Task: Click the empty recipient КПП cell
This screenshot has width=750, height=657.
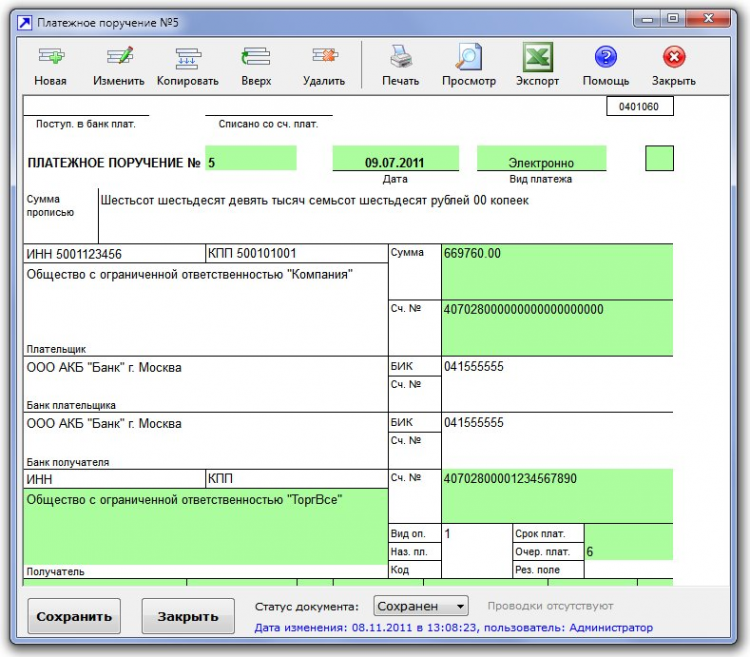Action: [x=297, y=479]
